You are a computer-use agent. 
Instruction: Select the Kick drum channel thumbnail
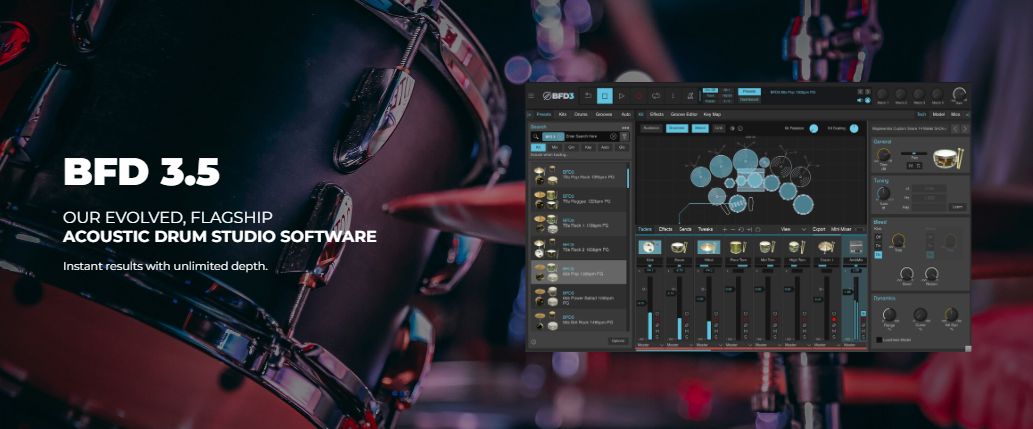650,247
